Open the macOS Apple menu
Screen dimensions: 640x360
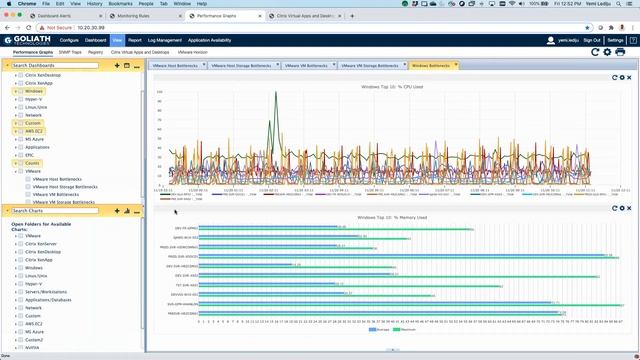(9, 4)
